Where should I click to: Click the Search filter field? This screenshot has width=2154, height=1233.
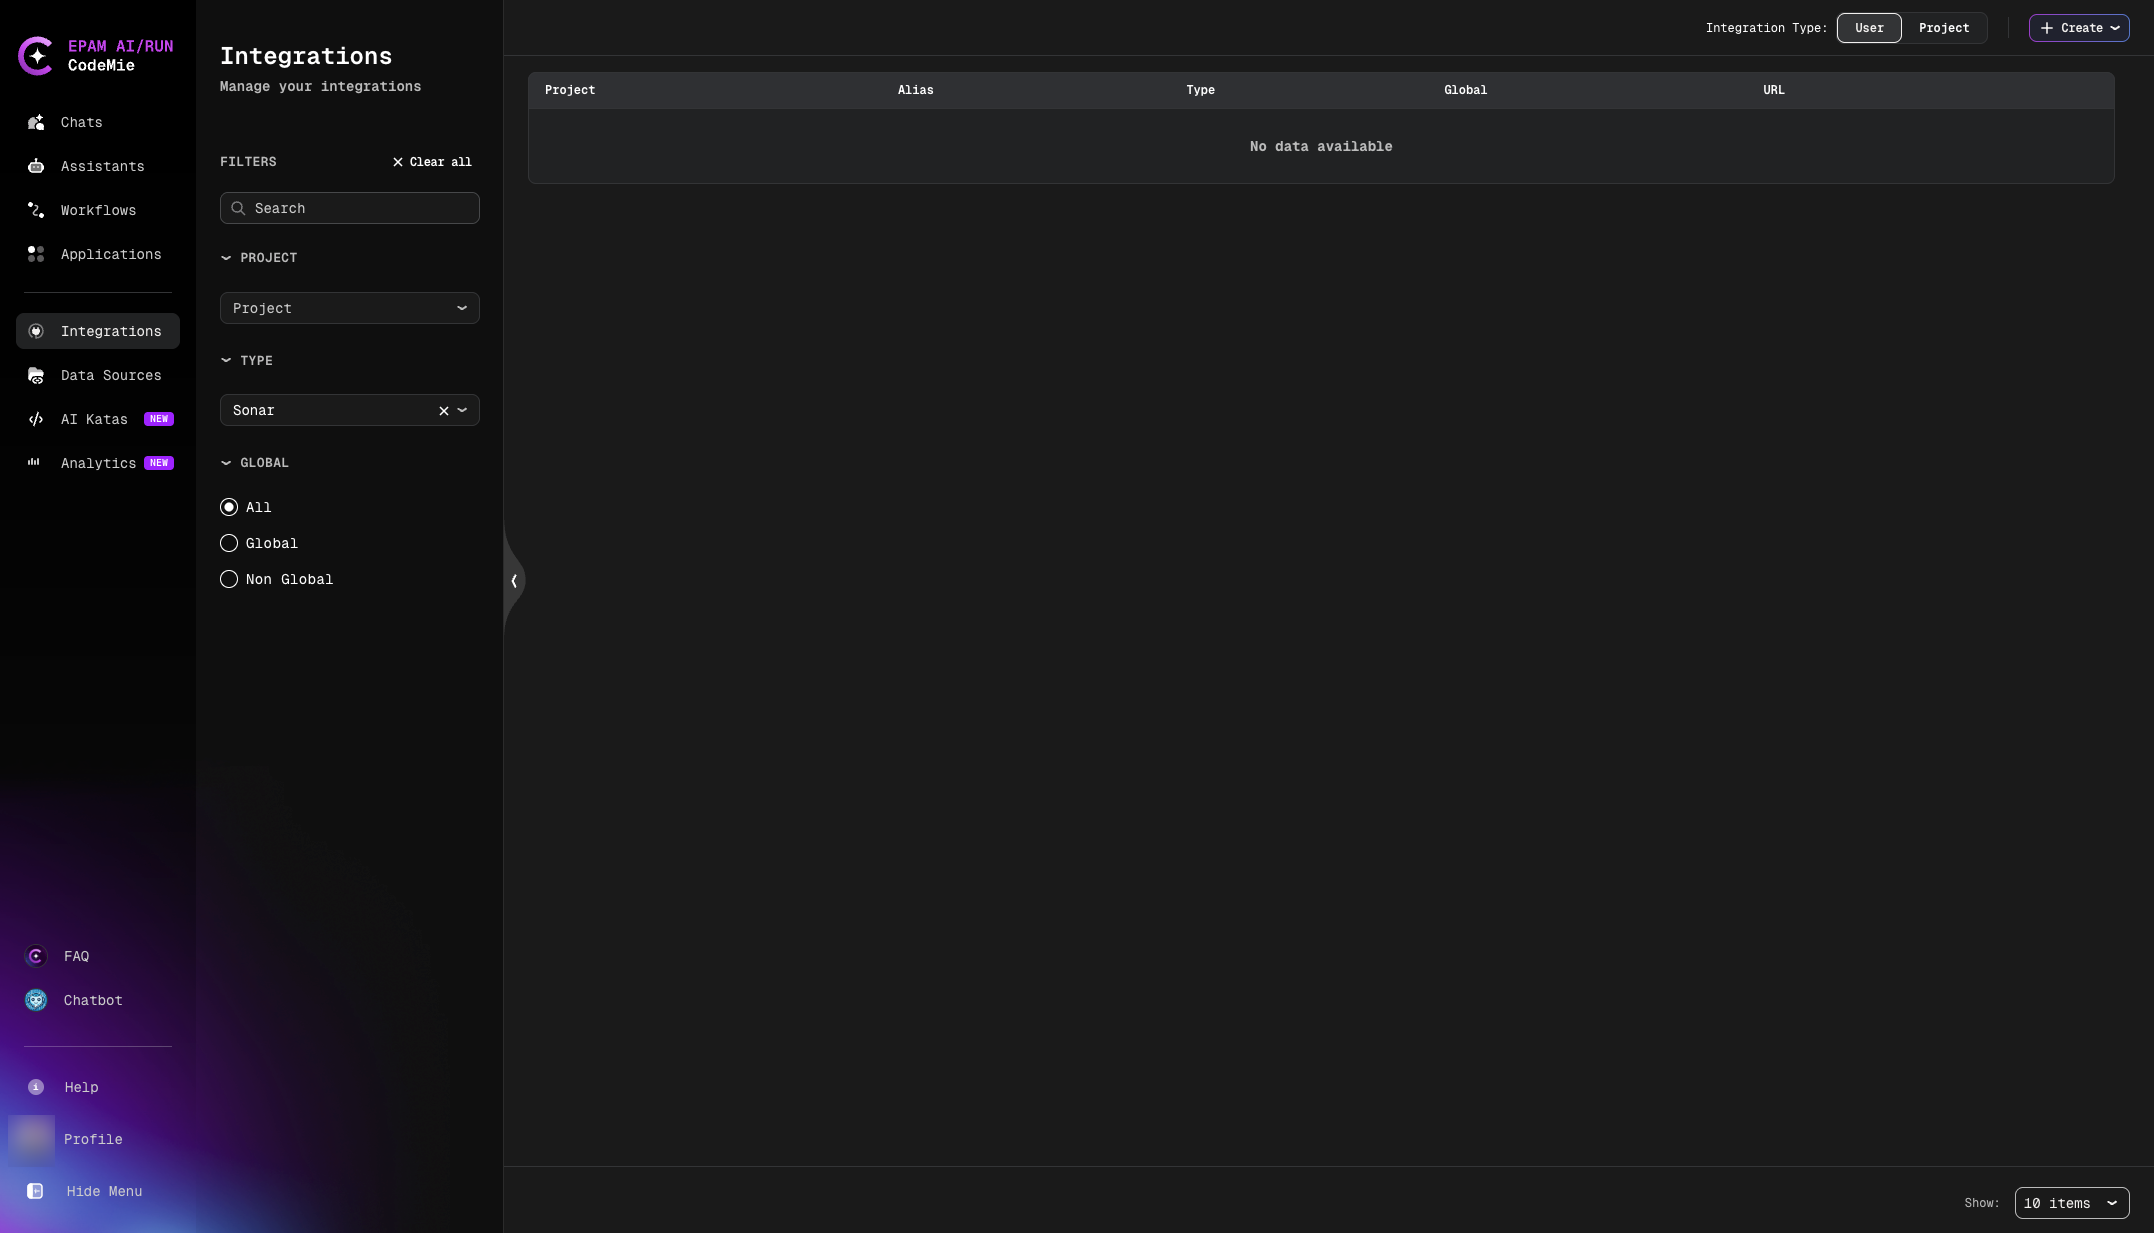click(349, 208)
